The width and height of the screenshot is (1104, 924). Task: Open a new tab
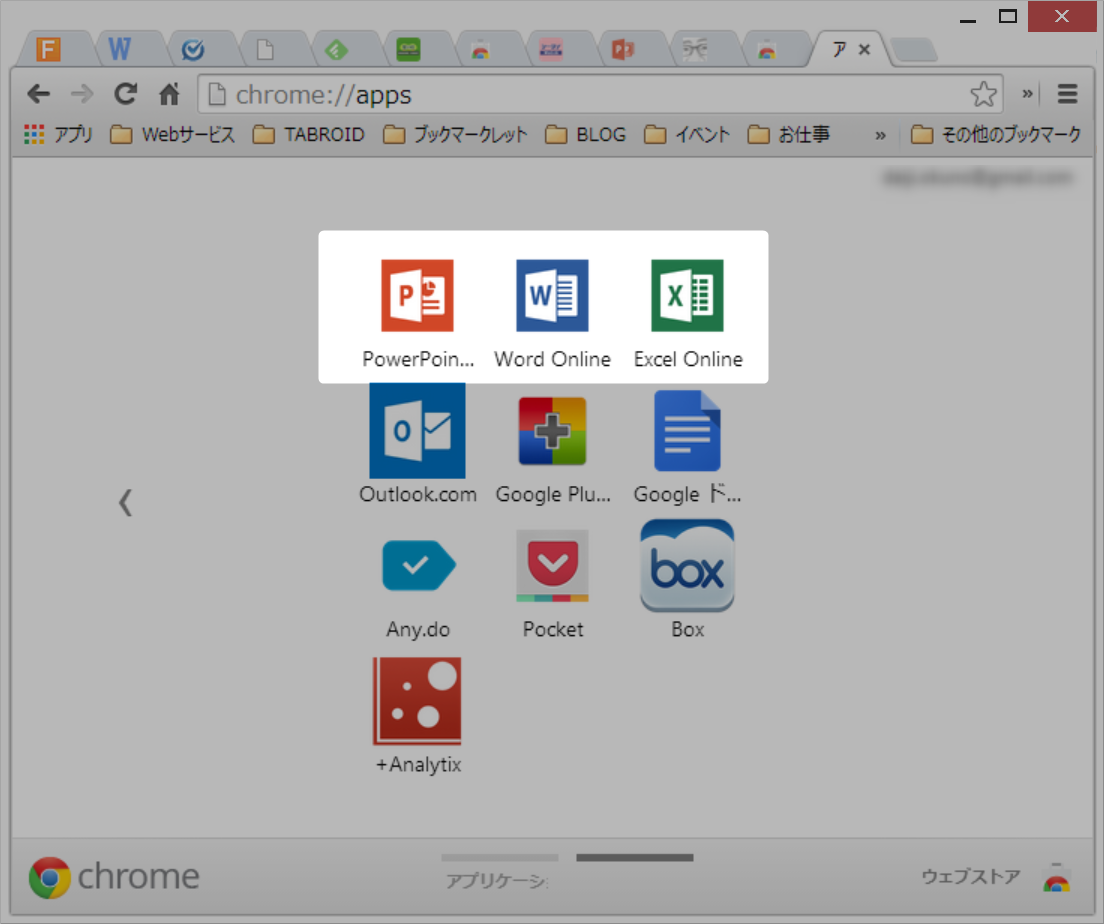[x=913, y=50]
